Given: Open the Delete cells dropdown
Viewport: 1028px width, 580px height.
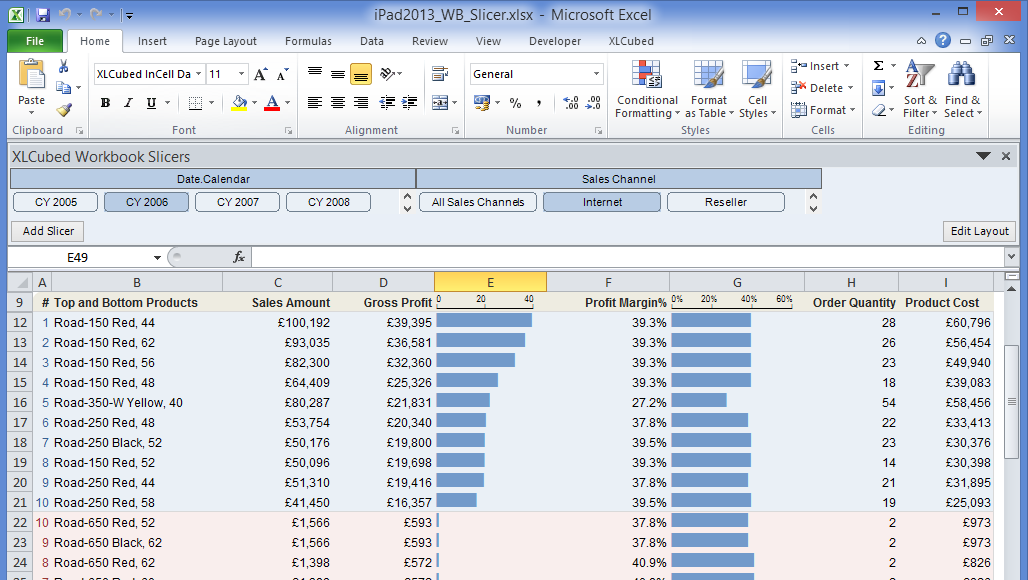Looking at the screenshot, I should pyautogui.click(x=850, y=88).
